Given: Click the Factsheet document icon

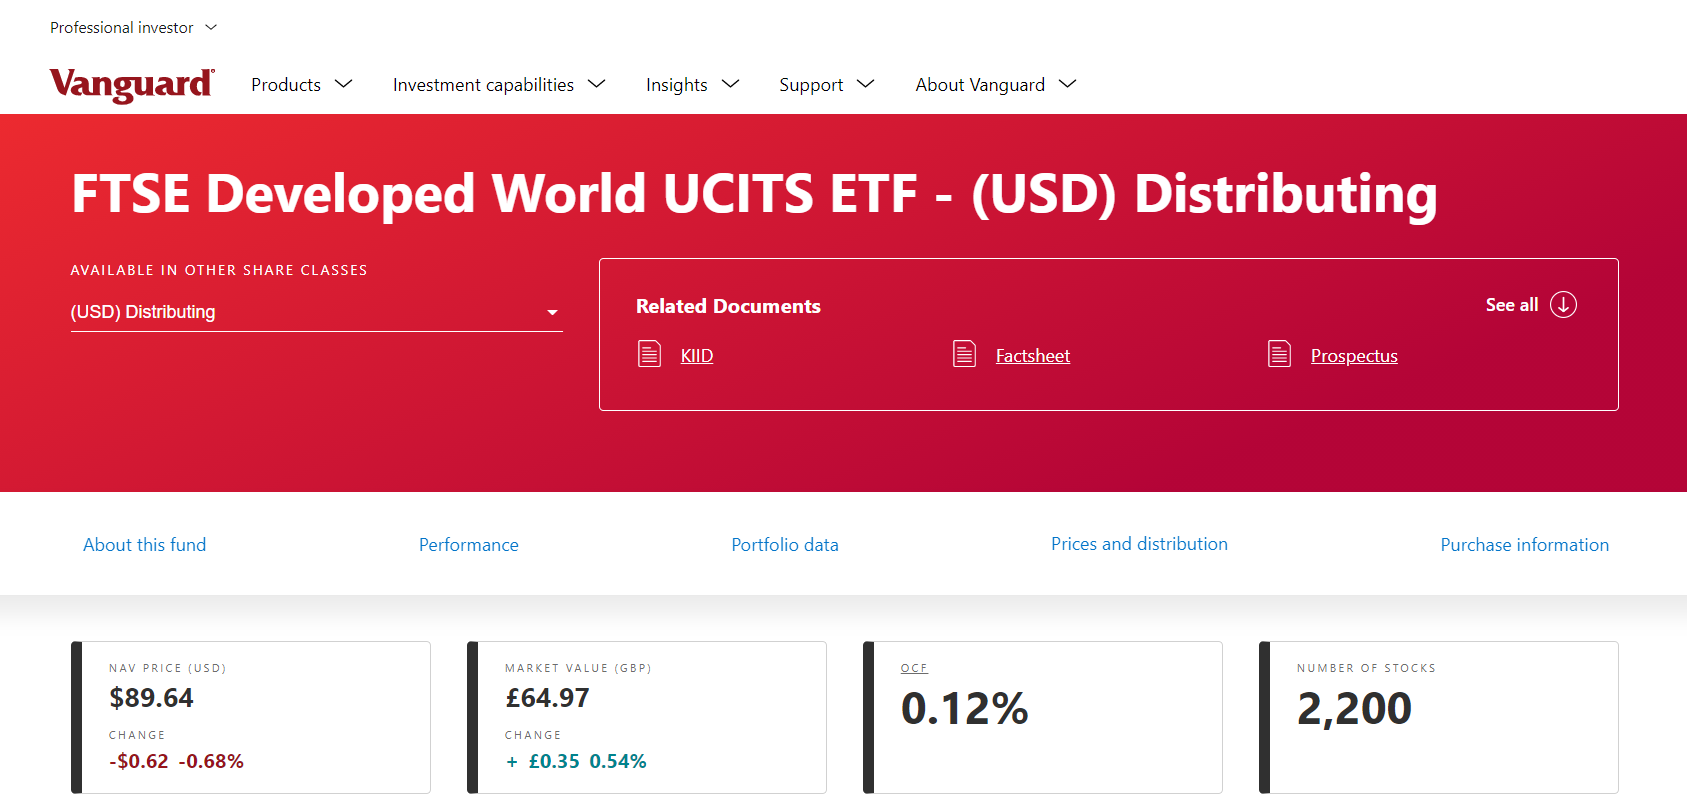Looking at the screenshot, I should tap(964, 354).
